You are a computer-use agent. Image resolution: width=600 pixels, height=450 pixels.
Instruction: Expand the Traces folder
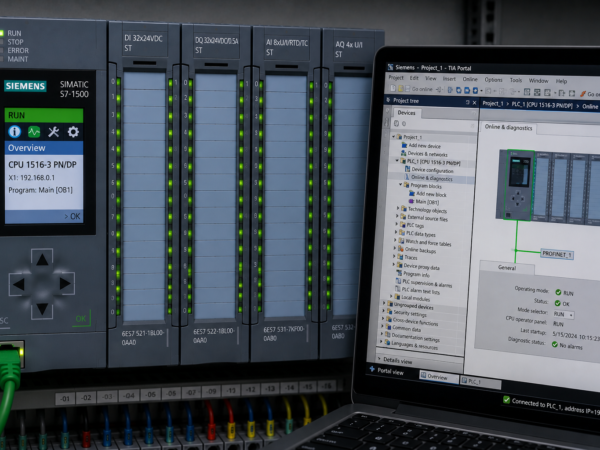[x=394, y=256]
